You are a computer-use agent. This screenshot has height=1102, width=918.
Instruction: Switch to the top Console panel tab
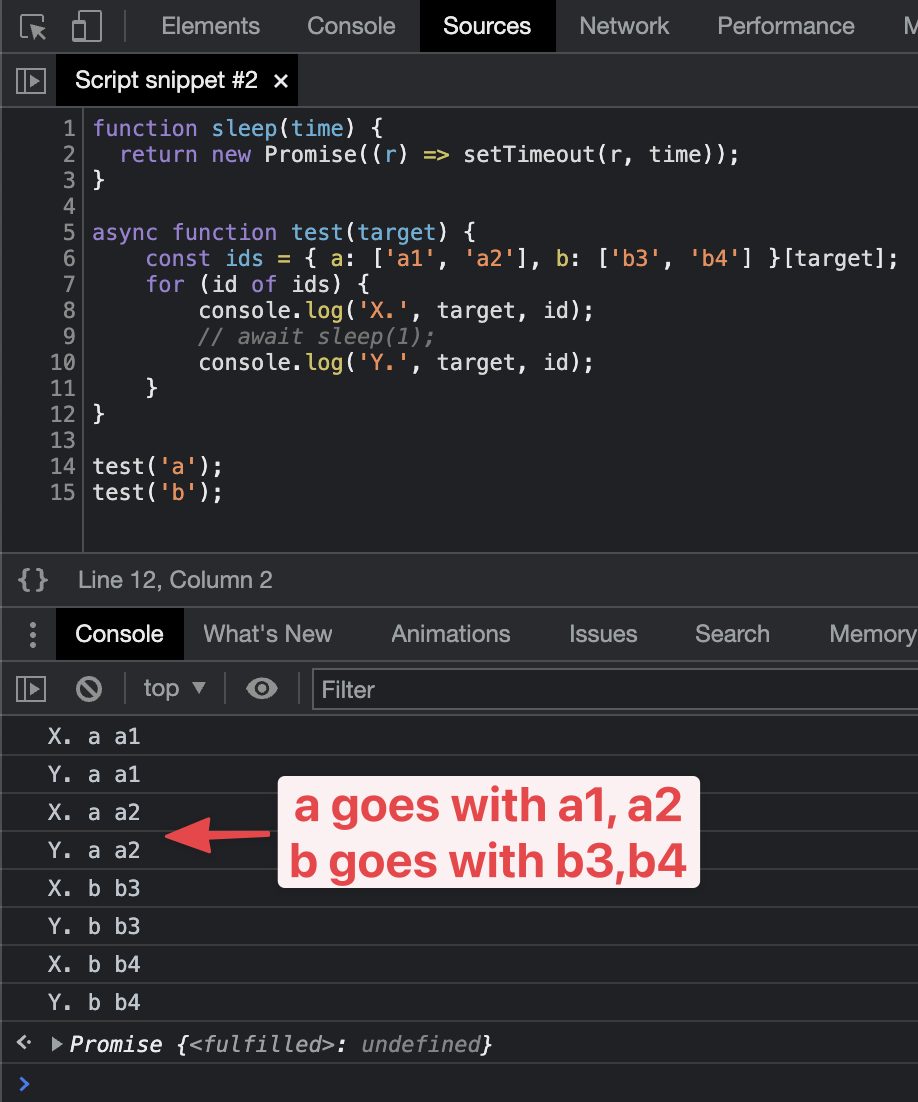point(351,26)
